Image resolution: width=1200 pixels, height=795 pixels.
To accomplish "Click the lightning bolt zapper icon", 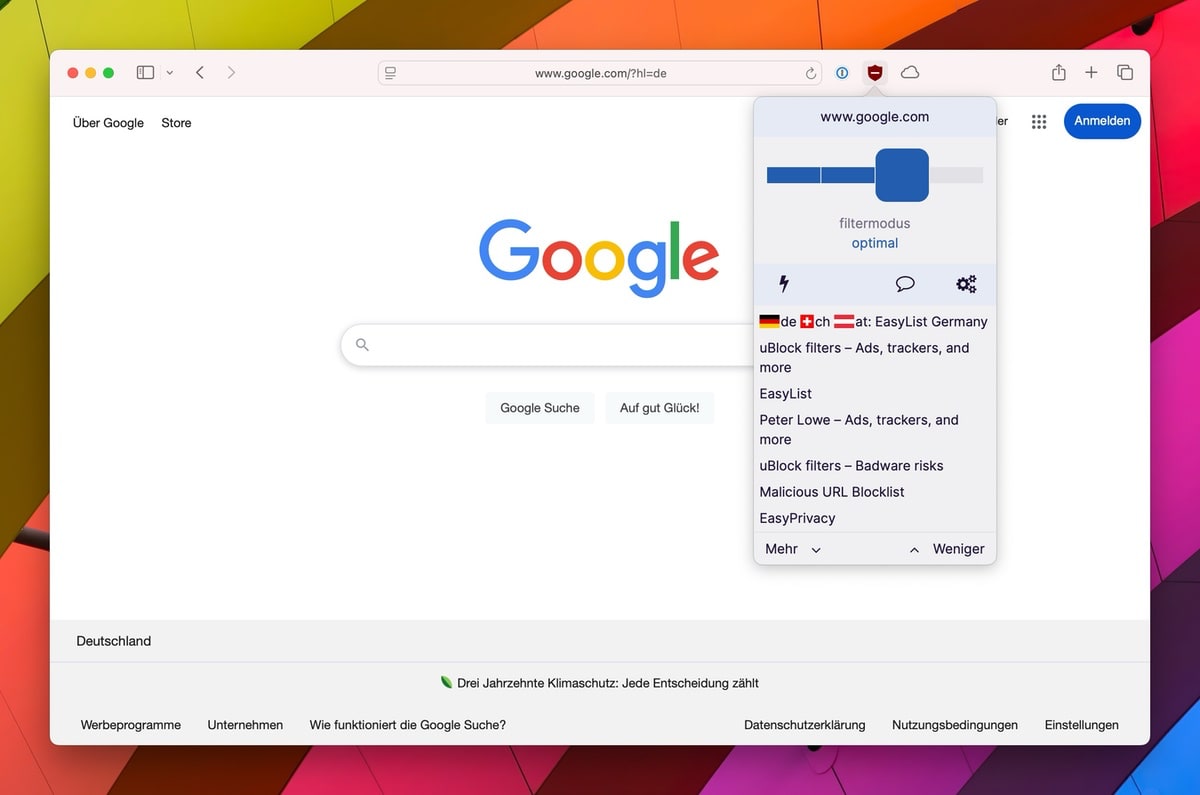I will 784,284.
